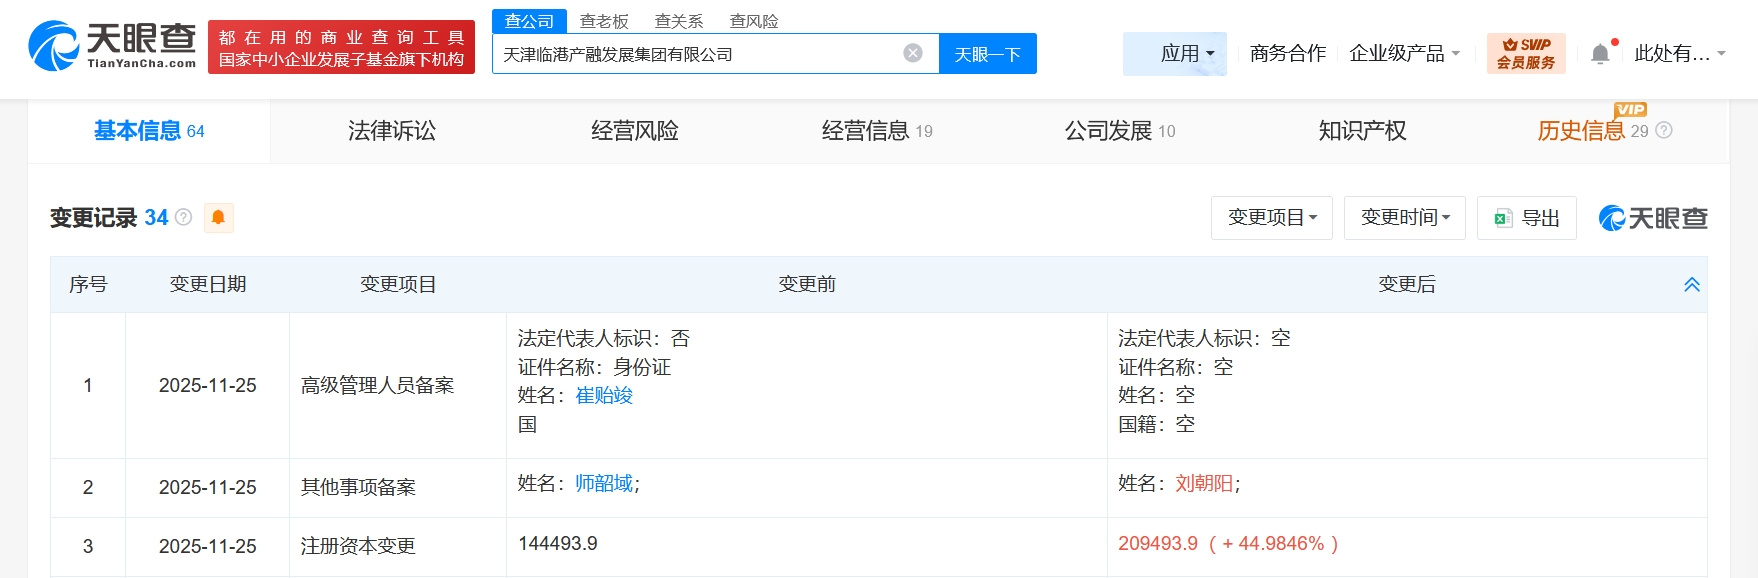Switch to the 法律诉讼 tab
This screenshot has height=578, width=1758.
coord(392,131)
